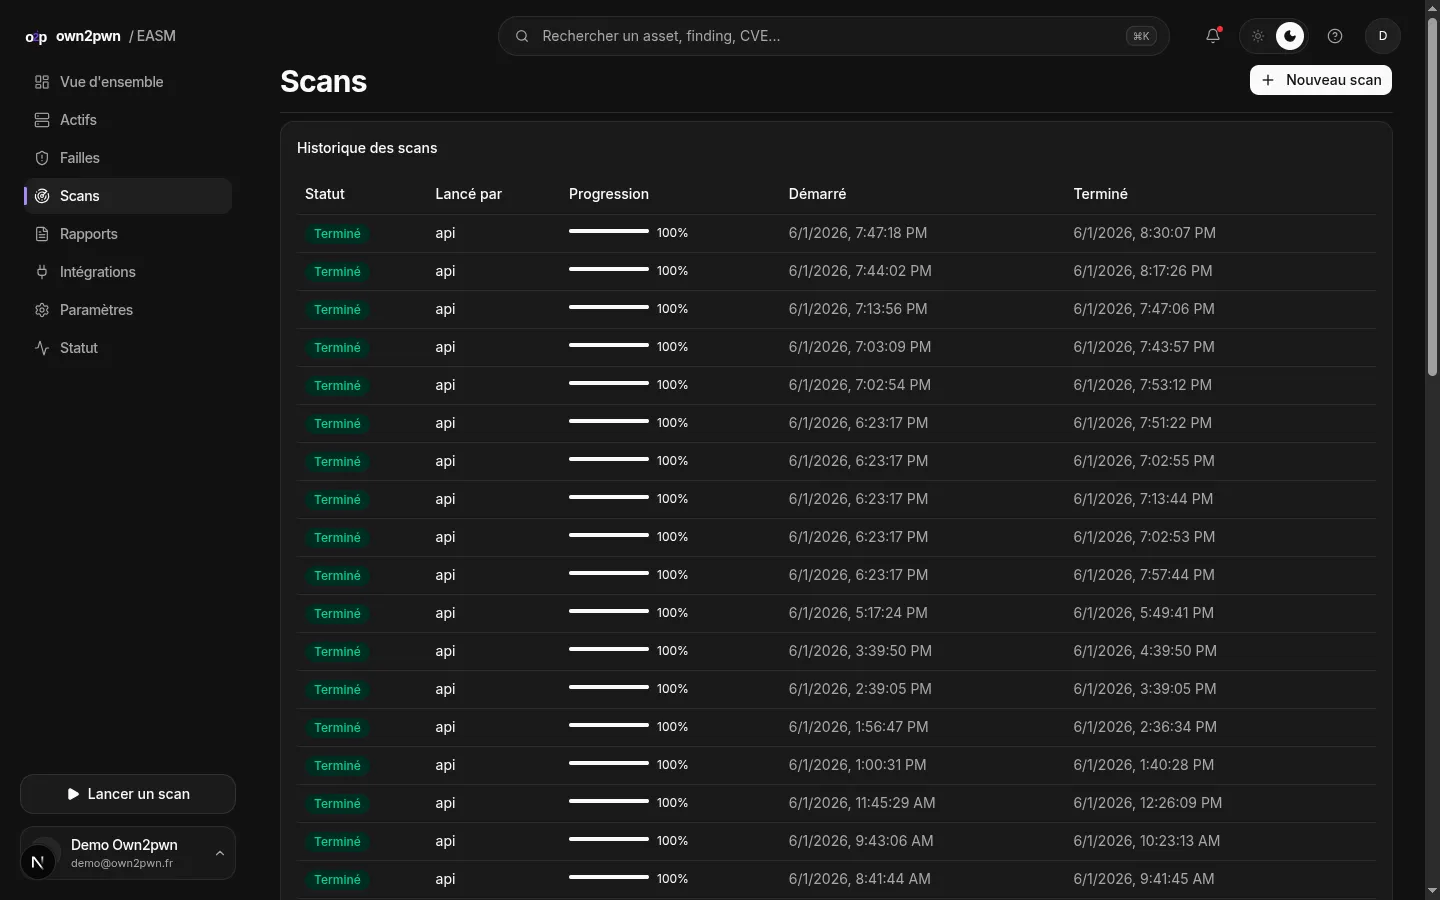Select end time '6/1/2026, 7:13:44 PM'
The image size is (1440, 900).
point(1143,499)
